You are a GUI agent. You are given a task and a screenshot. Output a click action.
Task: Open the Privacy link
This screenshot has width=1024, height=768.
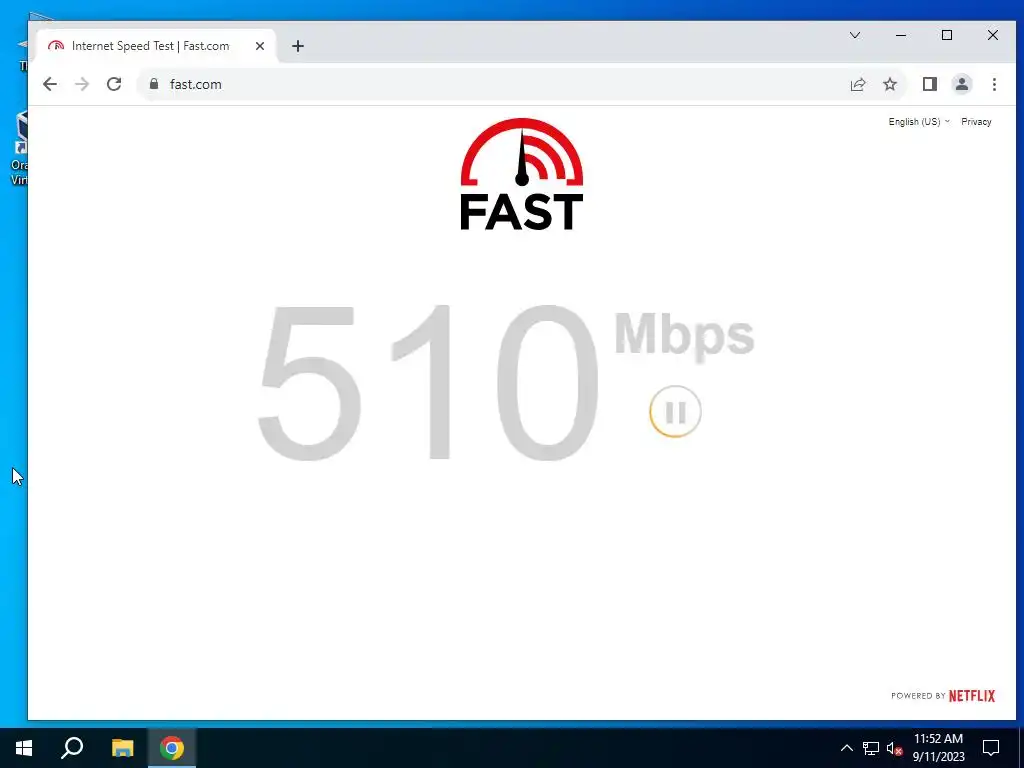[976, 121]
